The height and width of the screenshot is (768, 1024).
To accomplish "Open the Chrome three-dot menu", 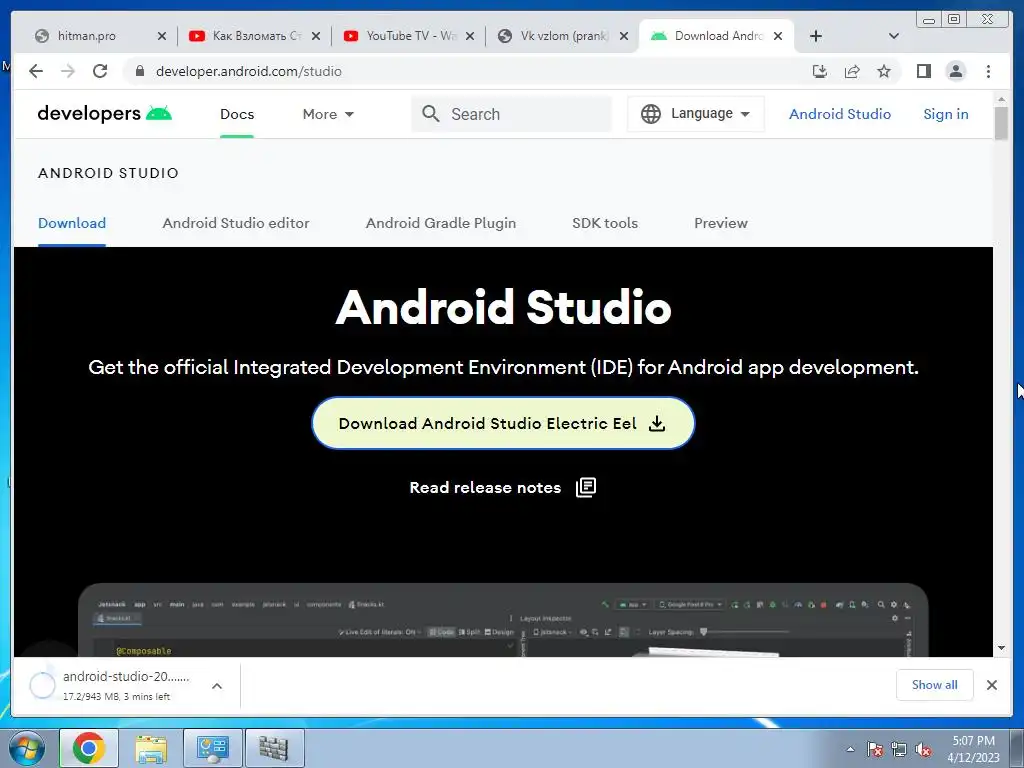I will (988, 71).
